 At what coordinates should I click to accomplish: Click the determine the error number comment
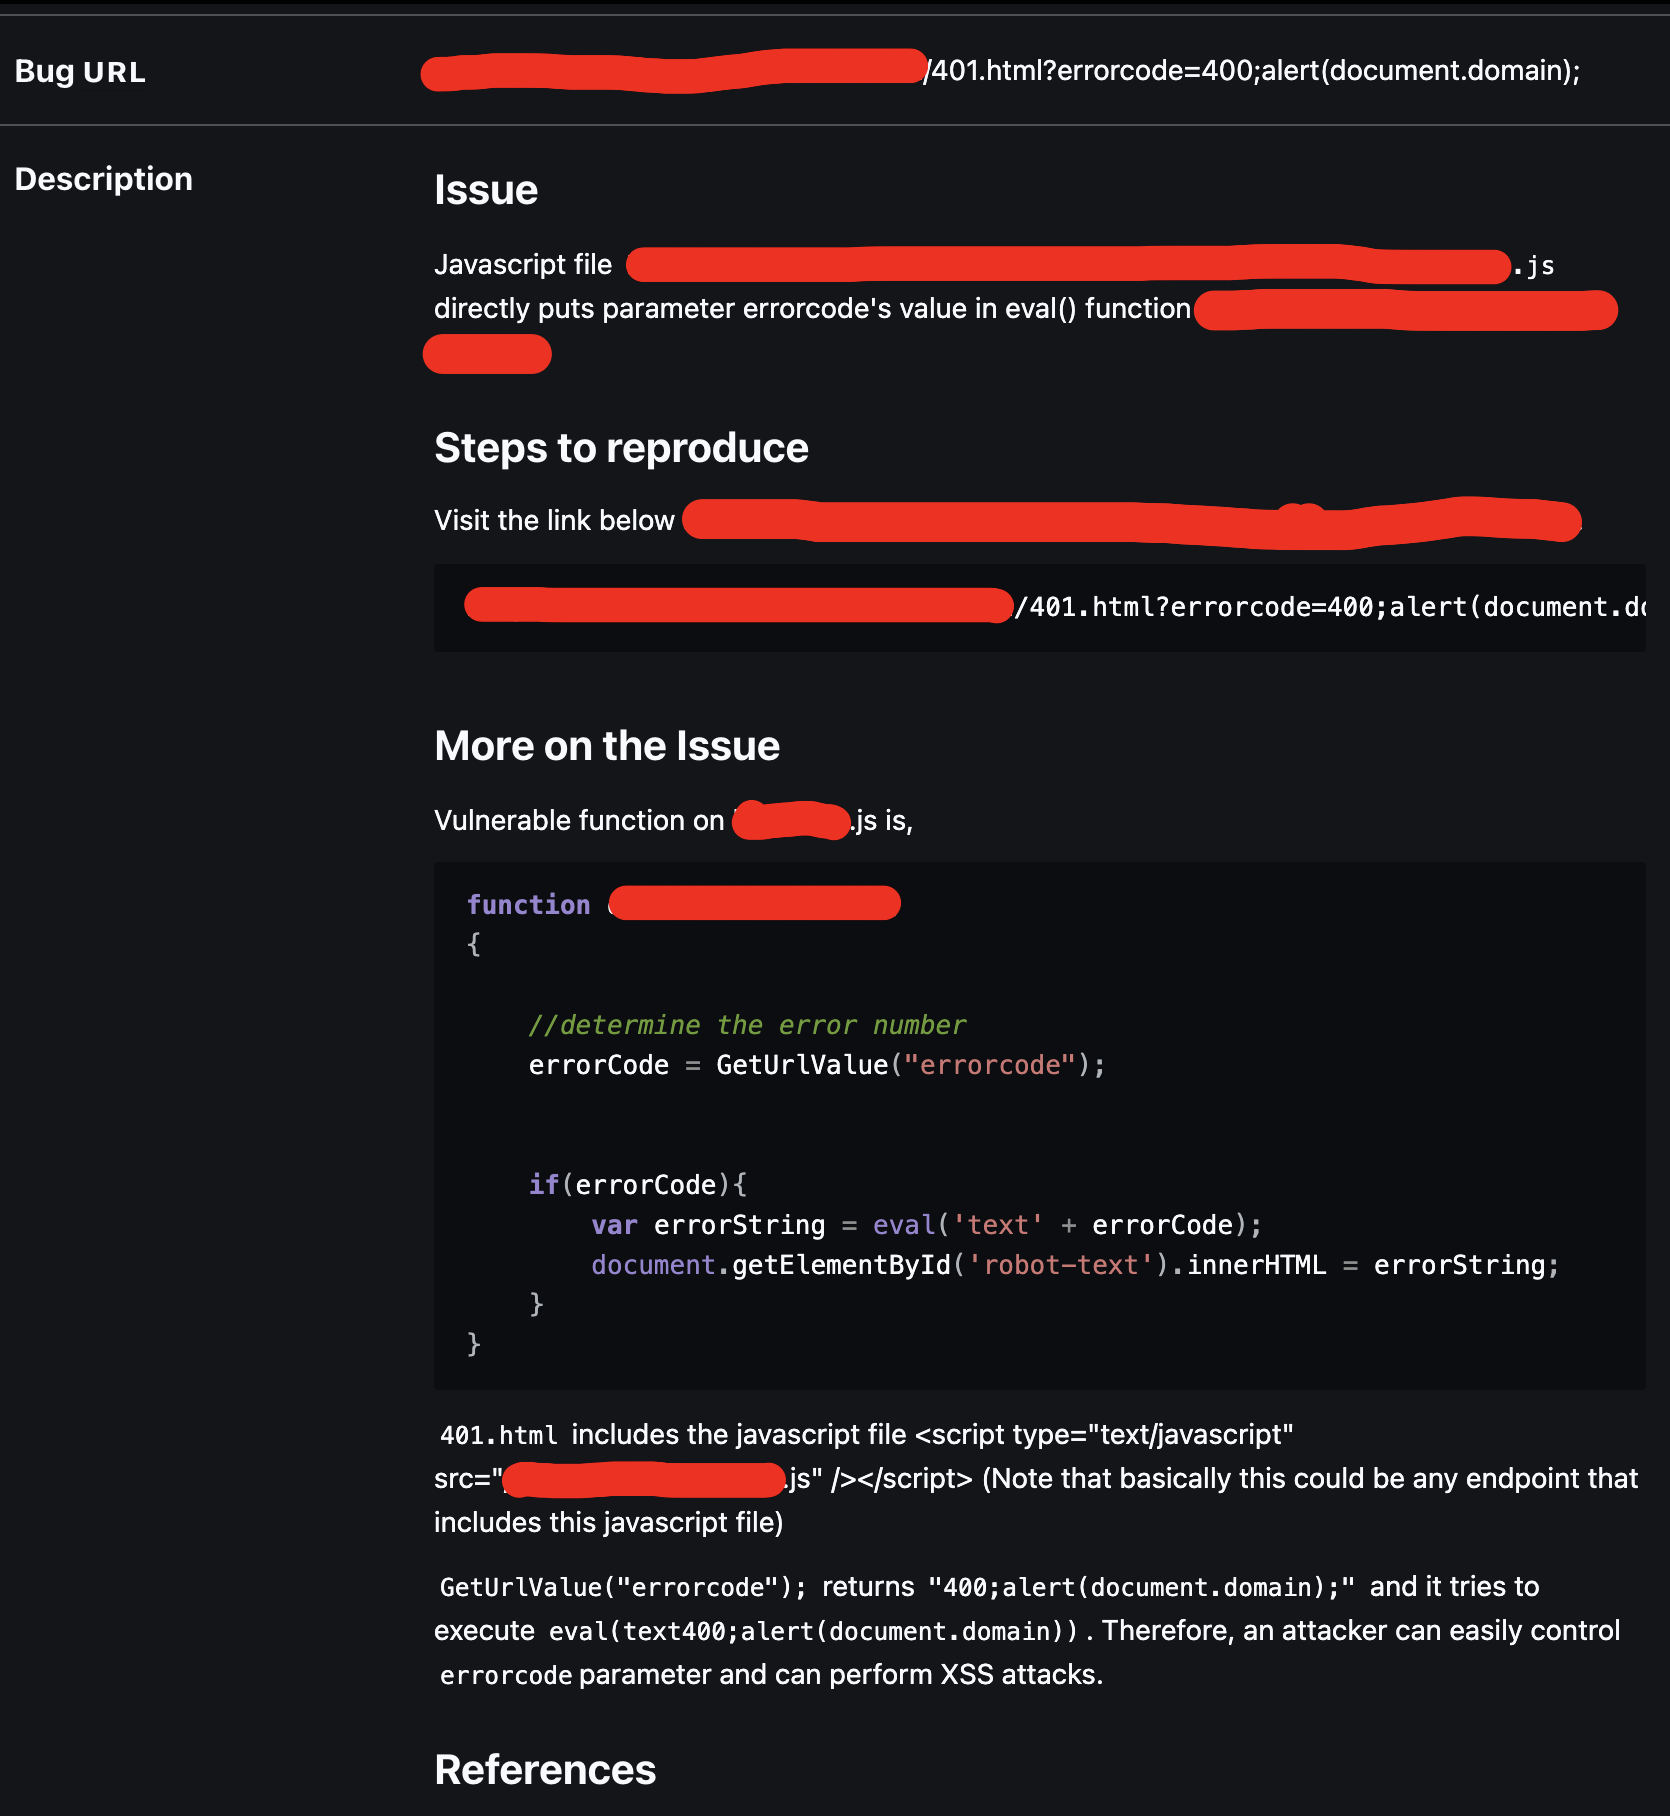[x=747, y=1025]
